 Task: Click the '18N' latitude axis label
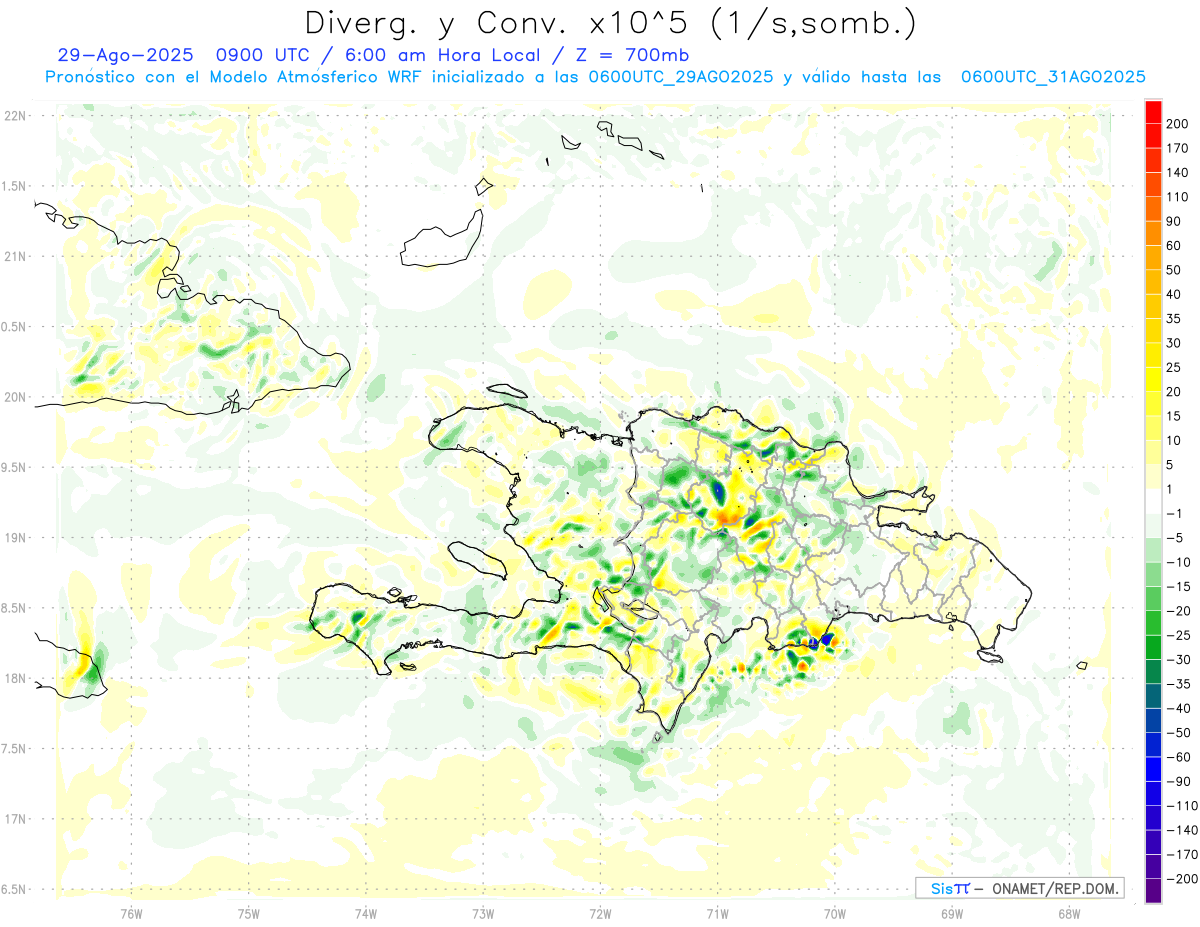14,679
